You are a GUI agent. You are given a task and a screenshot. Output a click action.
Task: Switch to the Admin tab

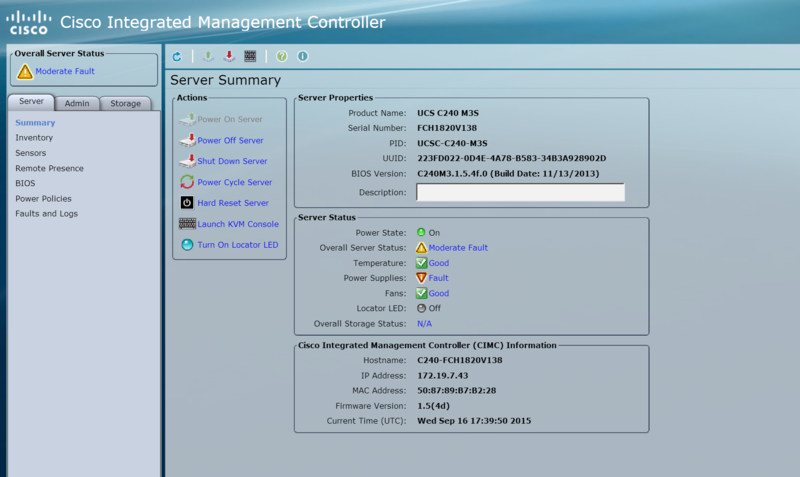coord(77,103)
